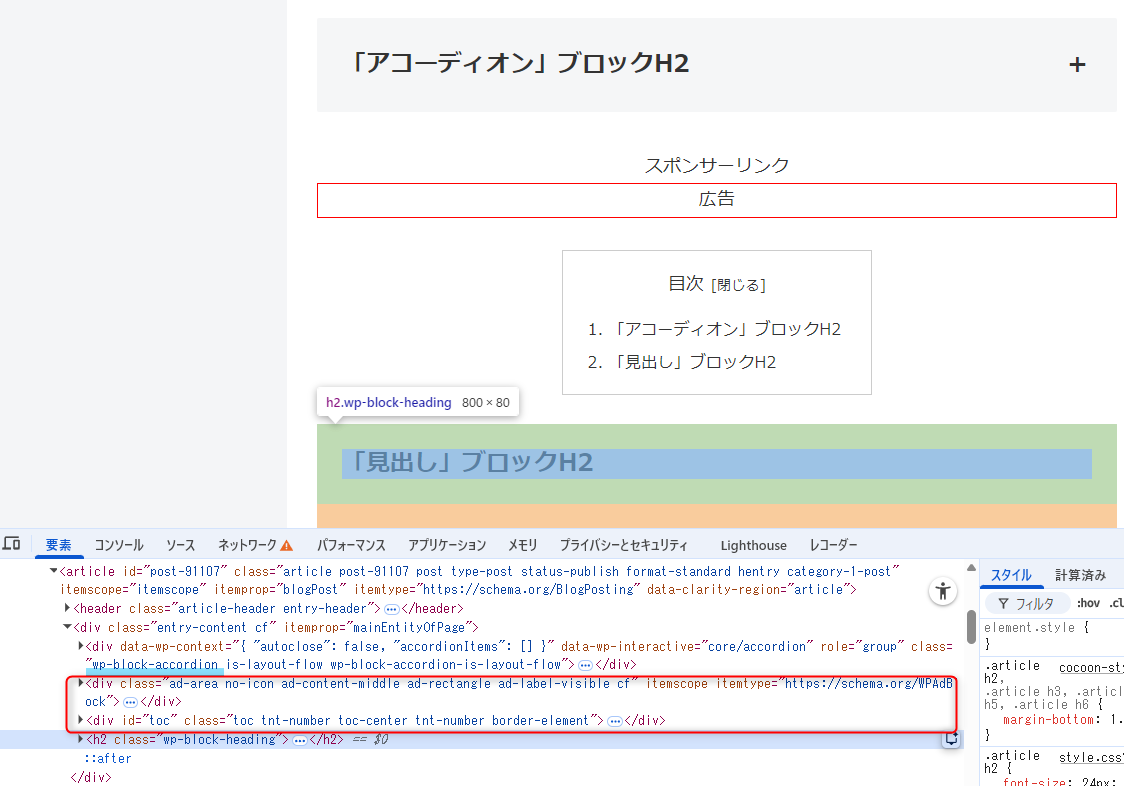The height and width of the screenshot is (786, 1124).
Task: Switch to the 計算済み styles tab
Action: point(1080,575)
